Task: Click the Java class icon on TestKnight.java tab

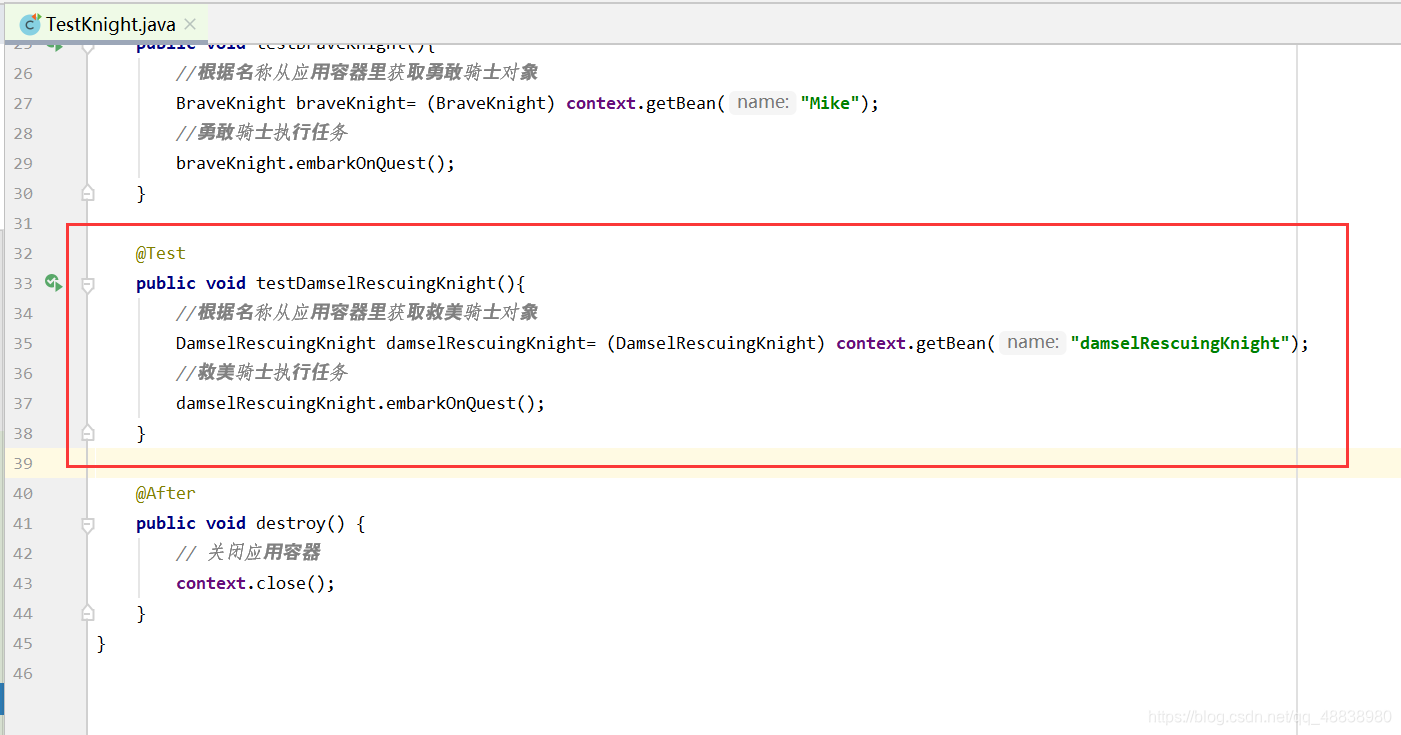Action: pyautogui.click(x=30, y=24)
